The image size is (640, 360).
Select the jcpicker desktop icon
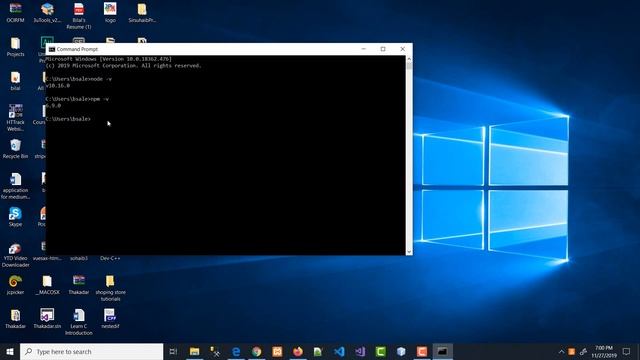tap(16, 285)
